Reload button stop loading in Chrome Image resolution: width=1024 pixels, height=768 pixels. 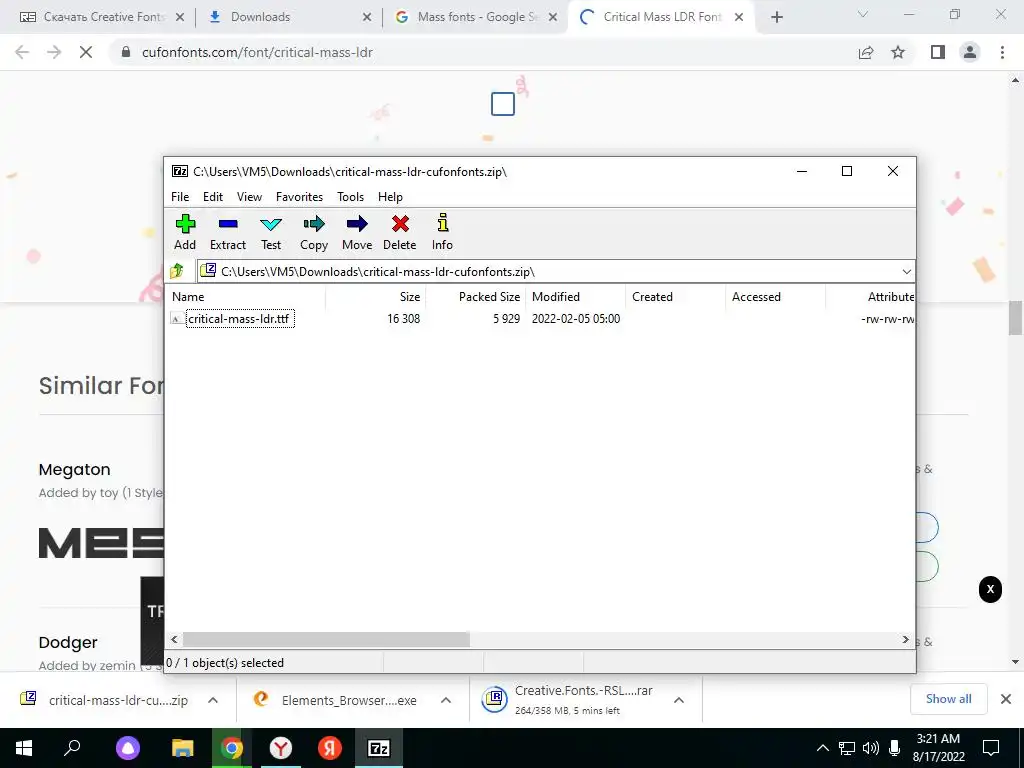click(86, 52)
